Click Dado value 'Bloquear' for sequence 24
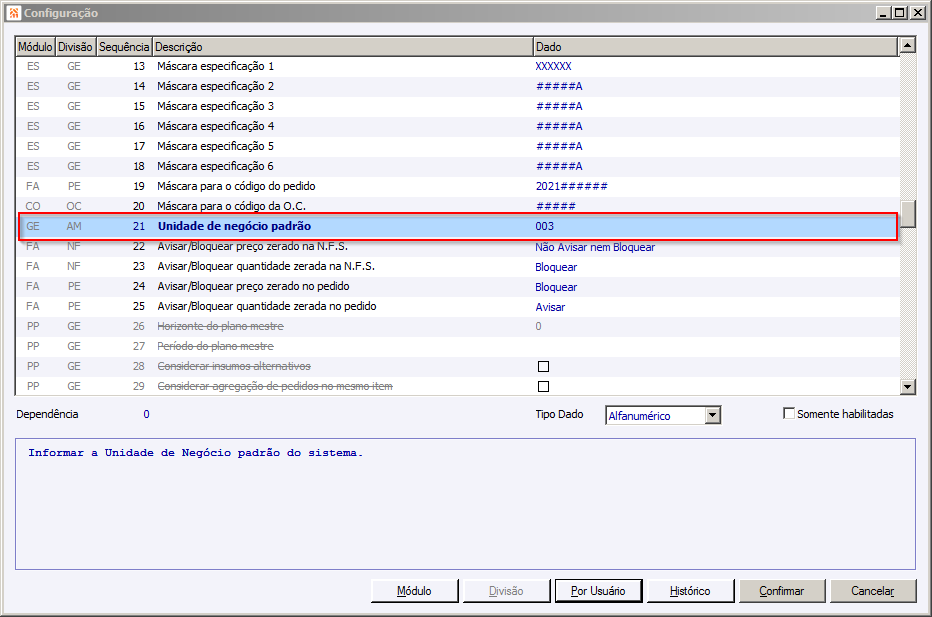The width and height of the screenshot is (932, 617). [x=556, y=287]
